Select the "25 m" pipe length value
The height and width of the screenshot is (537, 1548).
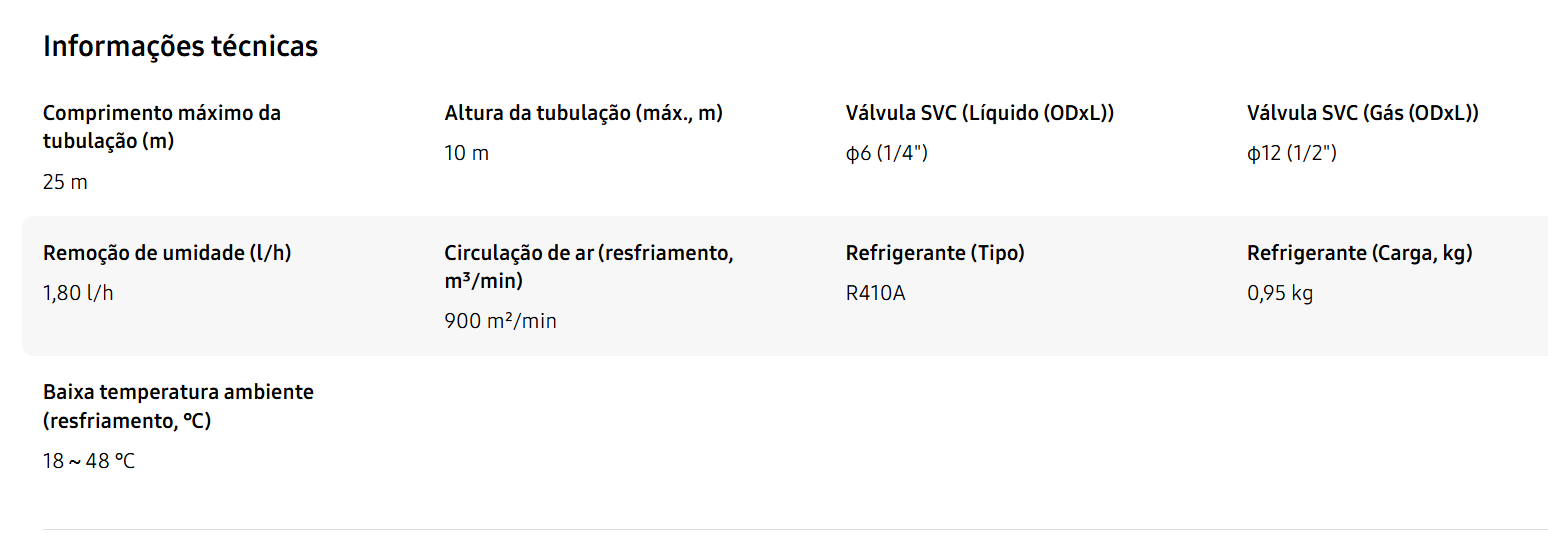[x=65, y=182]
